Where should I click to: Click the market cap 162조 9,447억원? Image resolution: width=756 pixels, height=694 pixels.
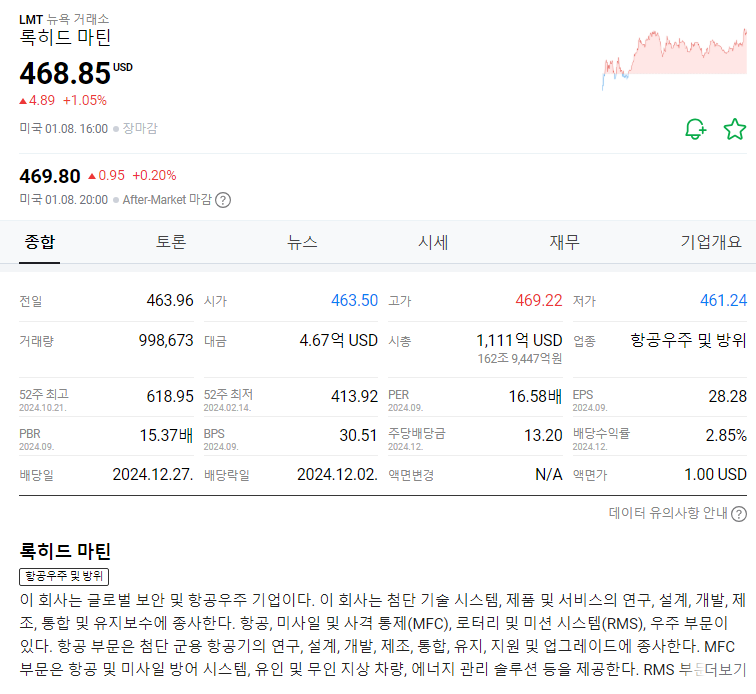[x=520, y=359]
